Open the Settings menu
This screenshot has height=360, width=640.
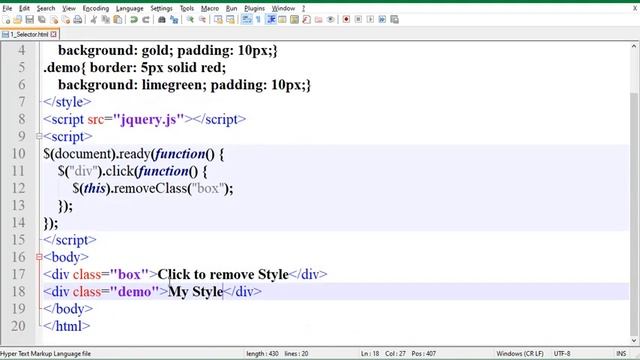(161, 8)
